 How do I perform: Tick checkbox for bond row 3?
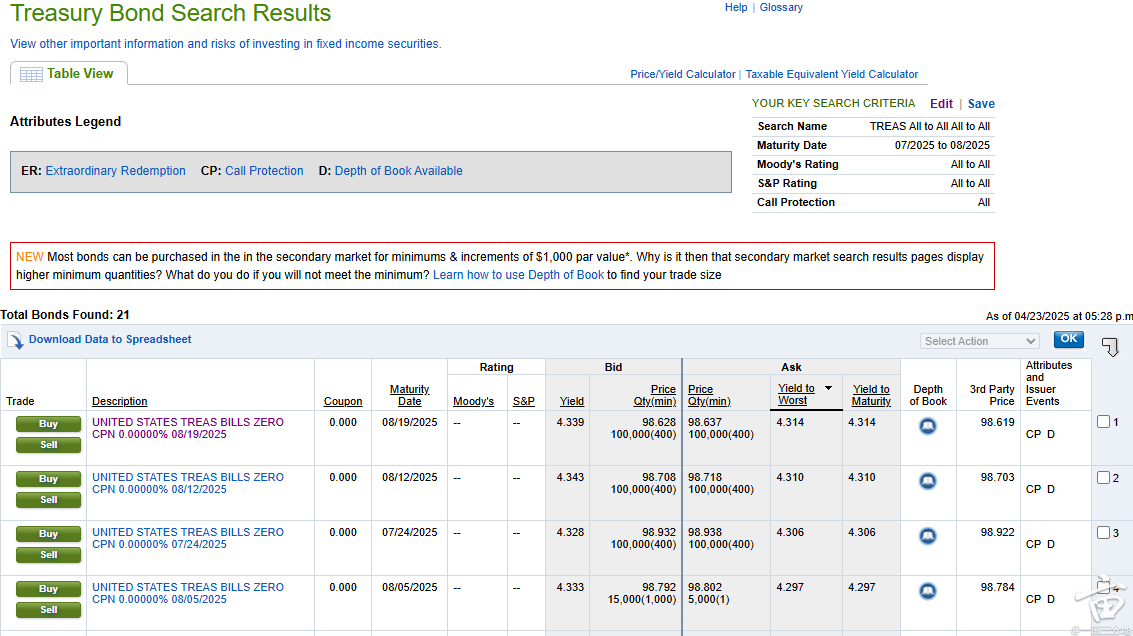click(1103, 533)
